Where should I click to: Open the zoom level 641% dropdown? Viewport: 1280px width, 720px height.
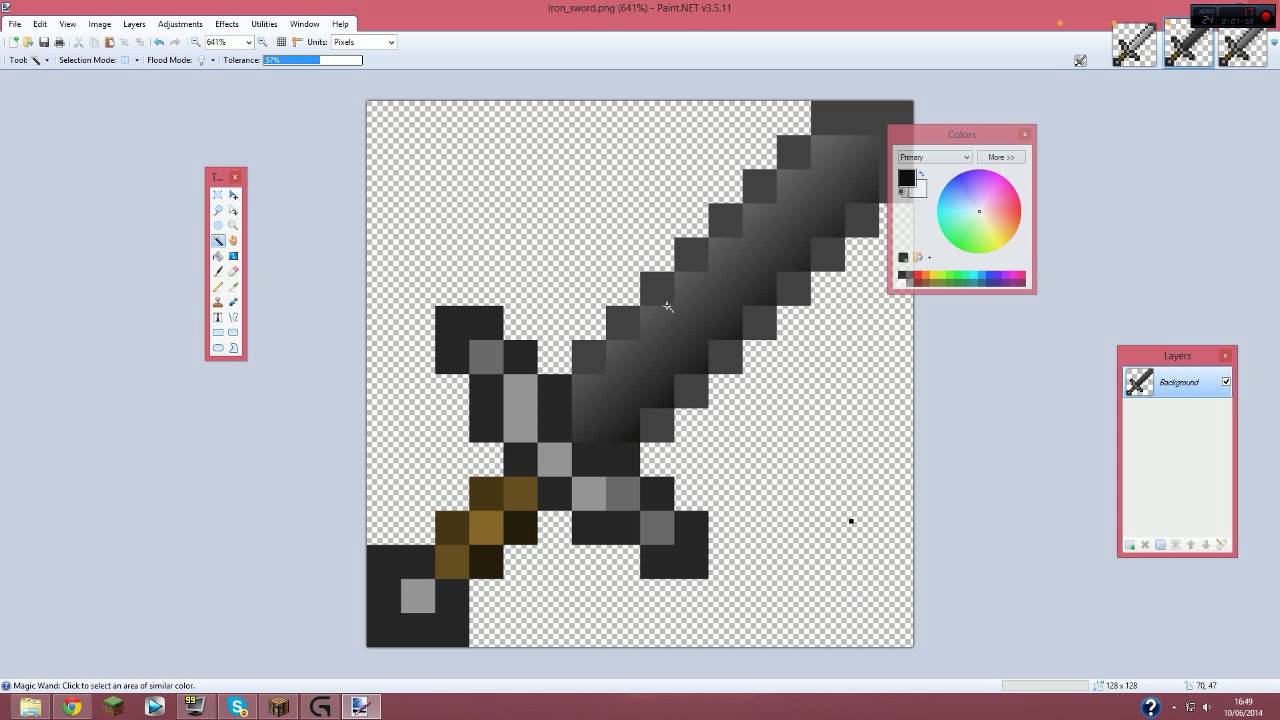click(x=249, y=42)
